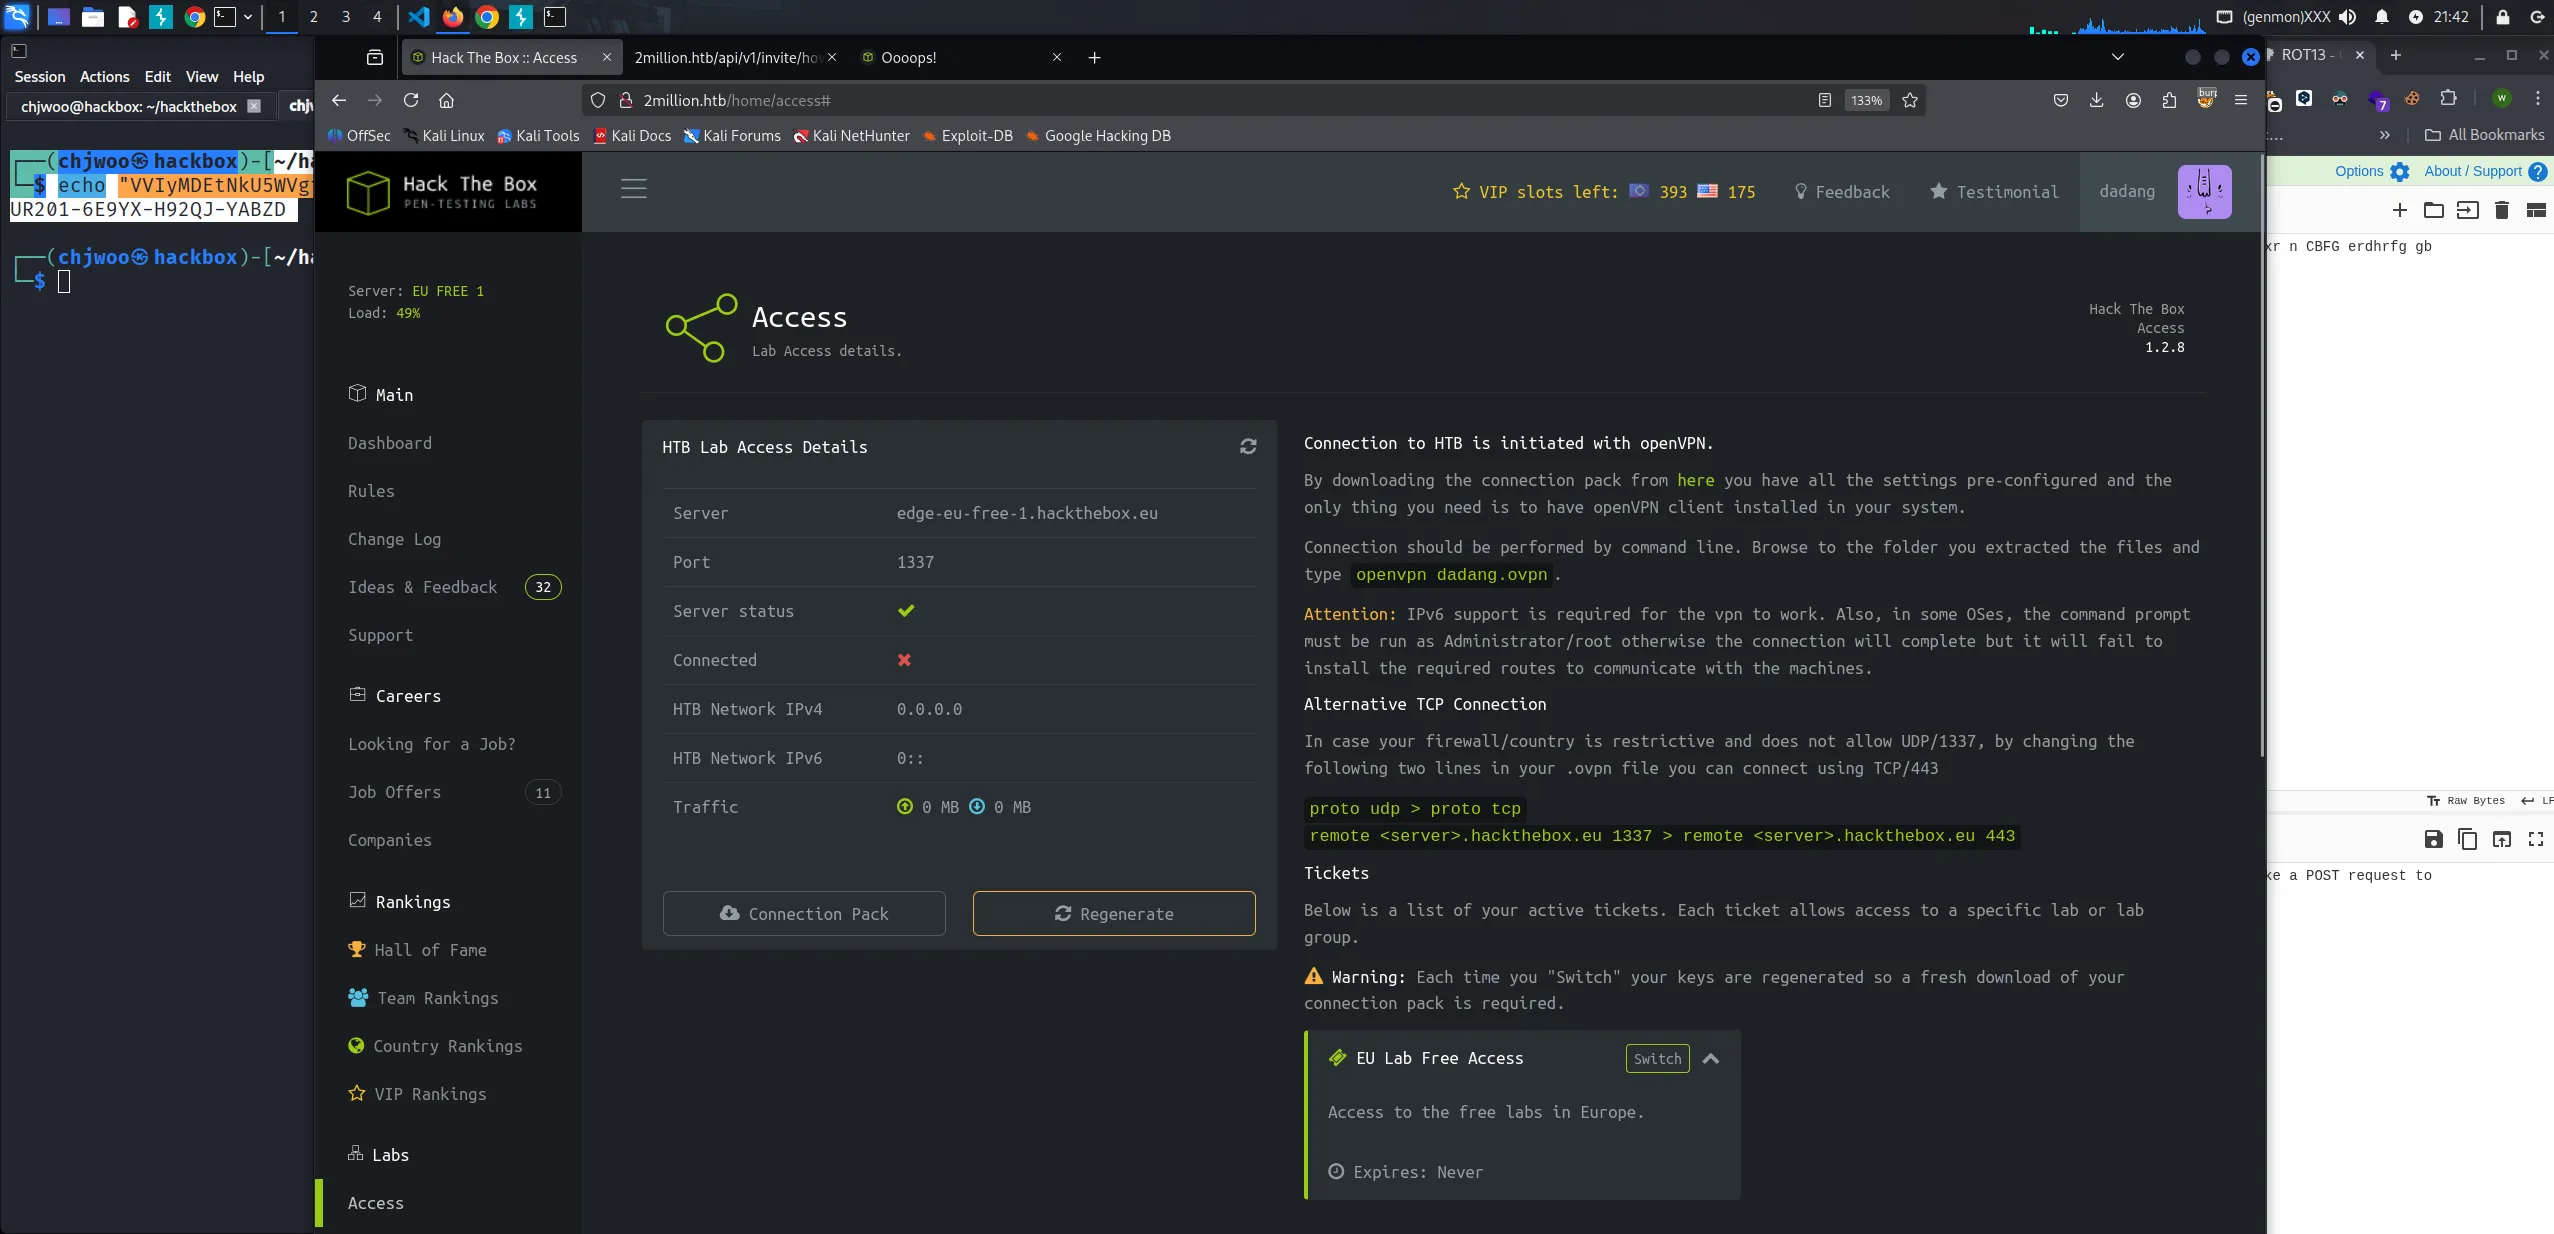Bookmark page with the star icon

(x=1909, y=100)
